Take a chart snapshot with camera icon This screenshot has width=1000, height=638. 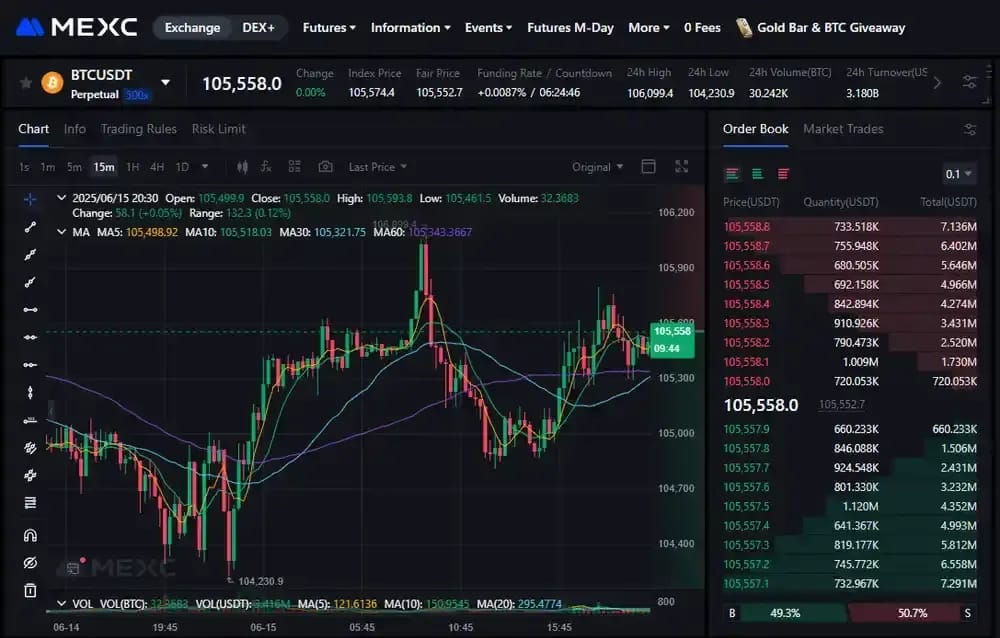325,167
